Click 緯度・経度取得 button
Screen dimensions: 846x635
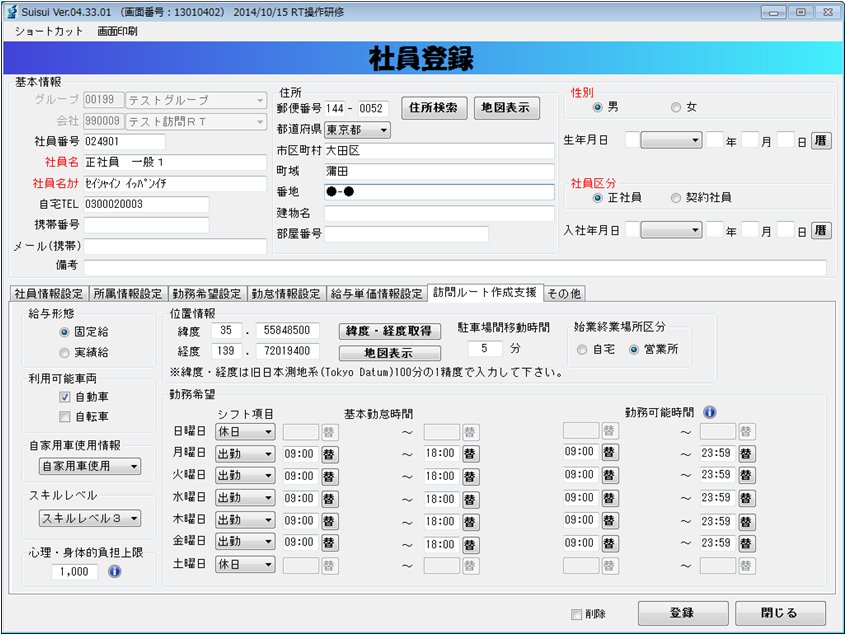click(x=389, y=331)
